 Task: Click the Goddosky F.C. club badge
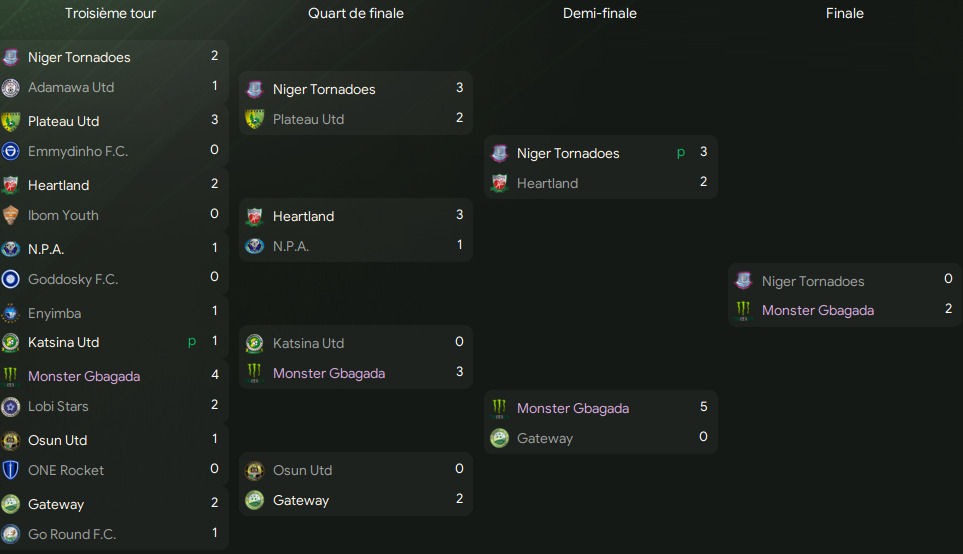(11, 279)
